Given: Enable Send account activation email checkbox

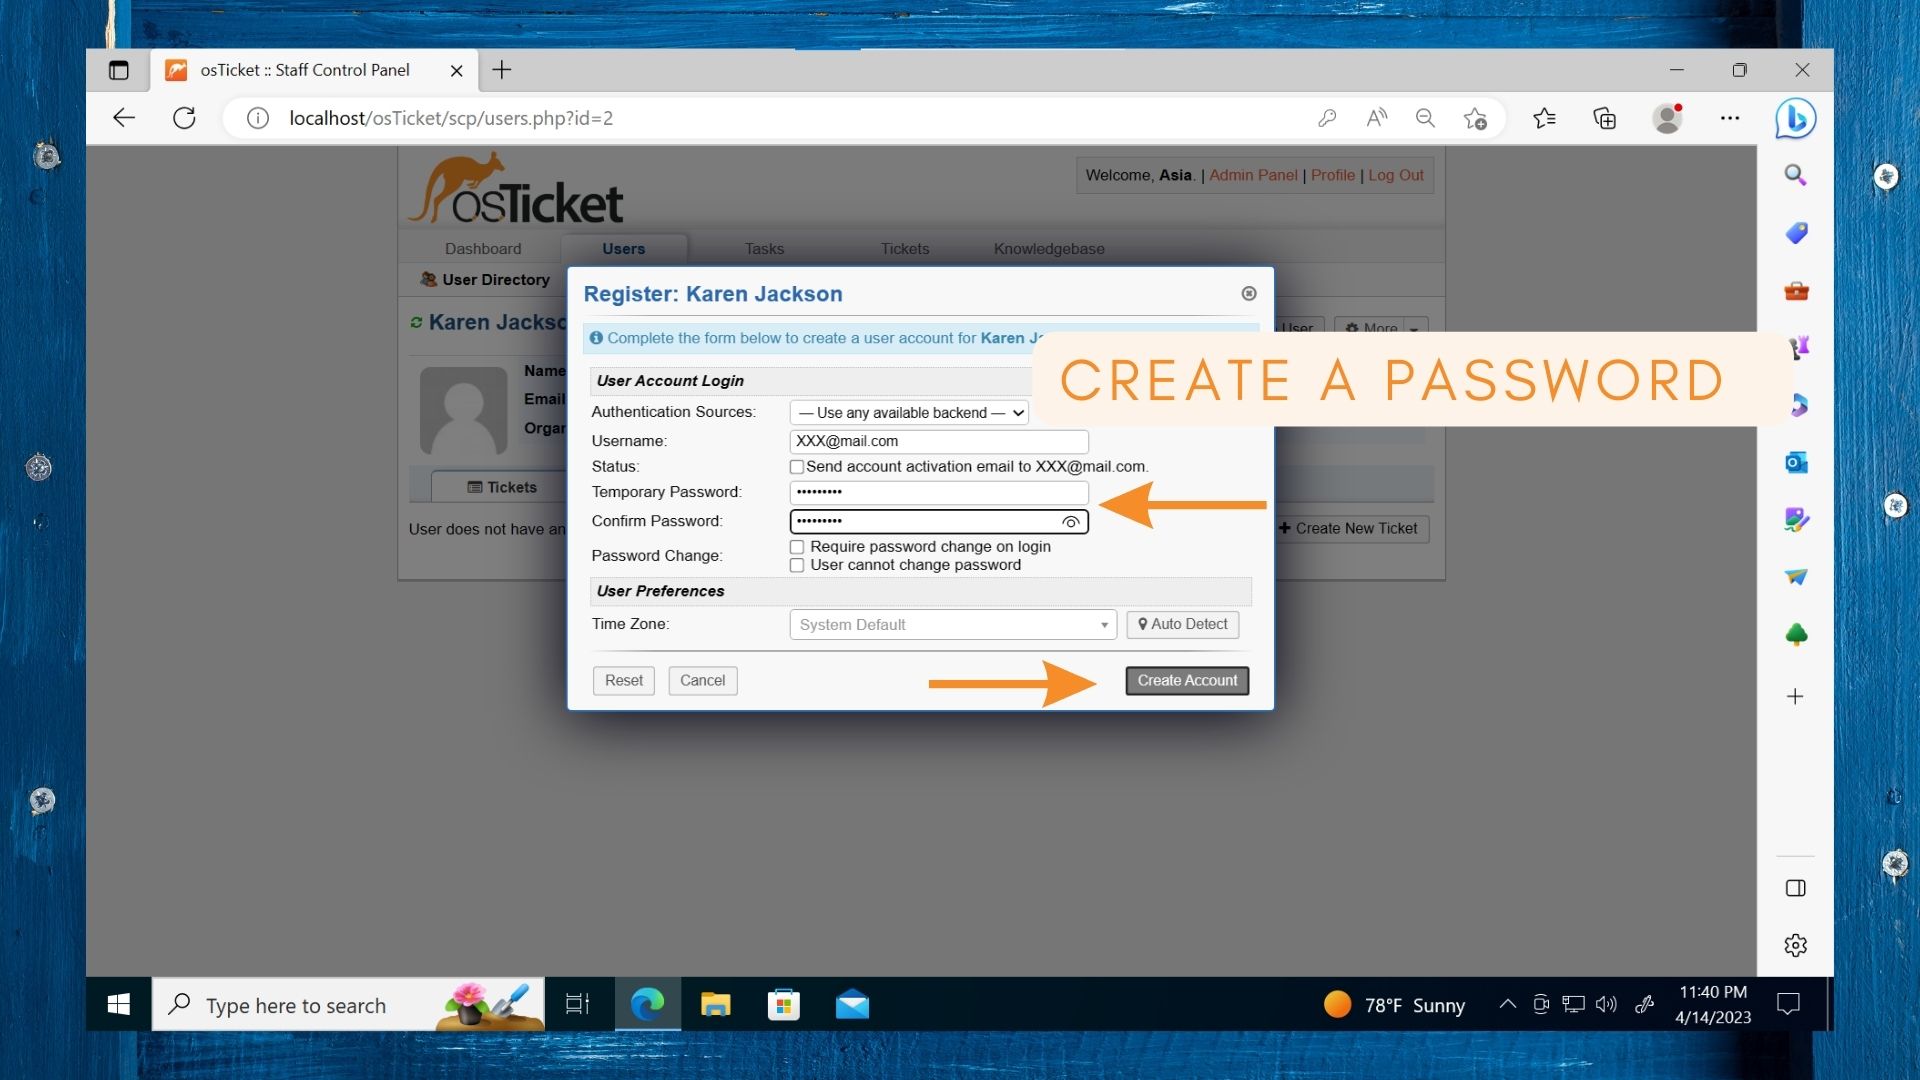Looking at the screenshot, I should pyautogui.click(x=797, y=467).
